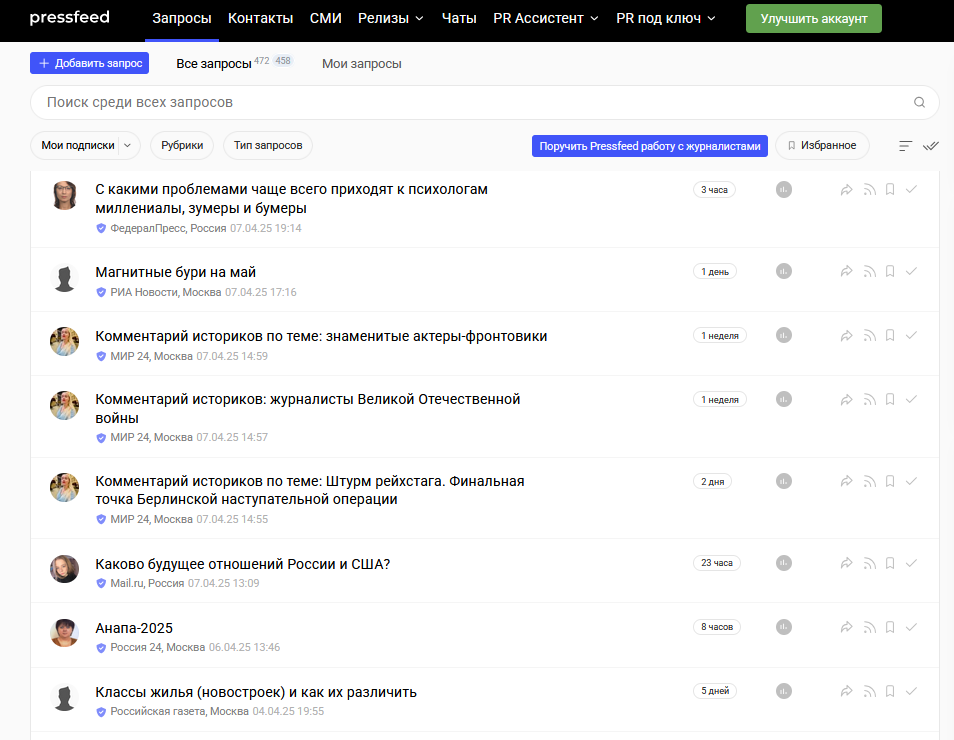Mark России и США request as read
Viewport: 954px width, 740px height.
(911, 563)
